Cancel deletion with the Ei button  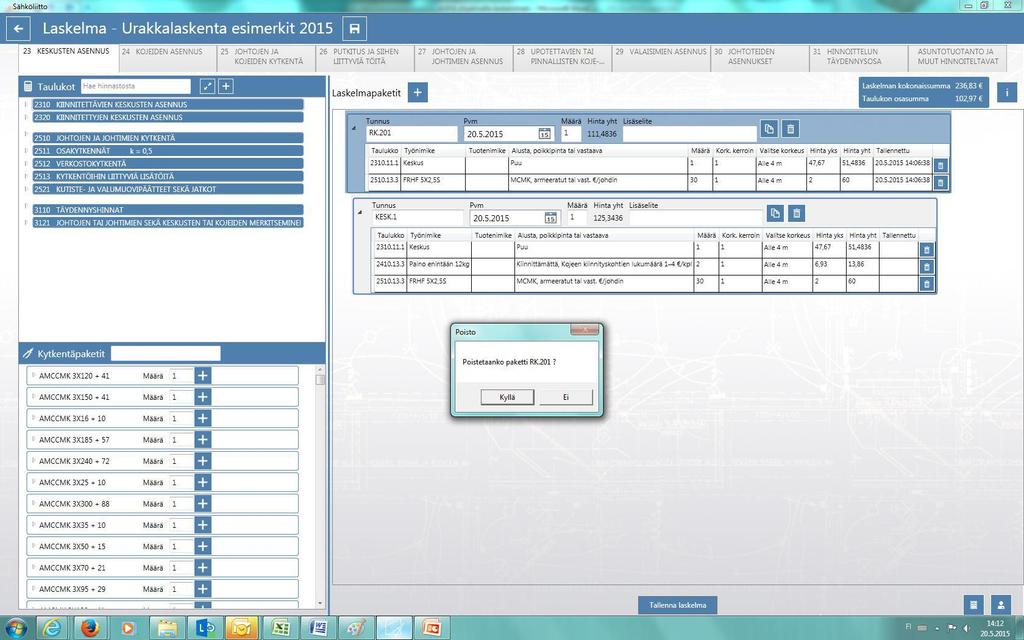(566, 397)
